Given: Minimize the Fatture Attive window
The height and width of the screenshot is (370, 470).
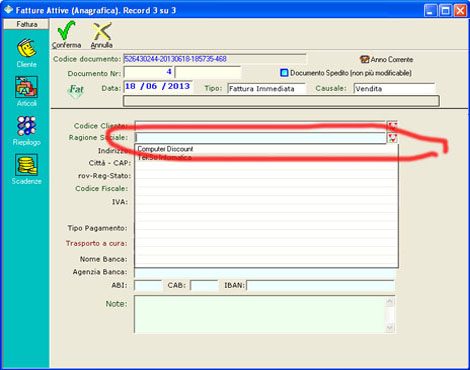Looking at the screenshot, I should pos(430,11).
